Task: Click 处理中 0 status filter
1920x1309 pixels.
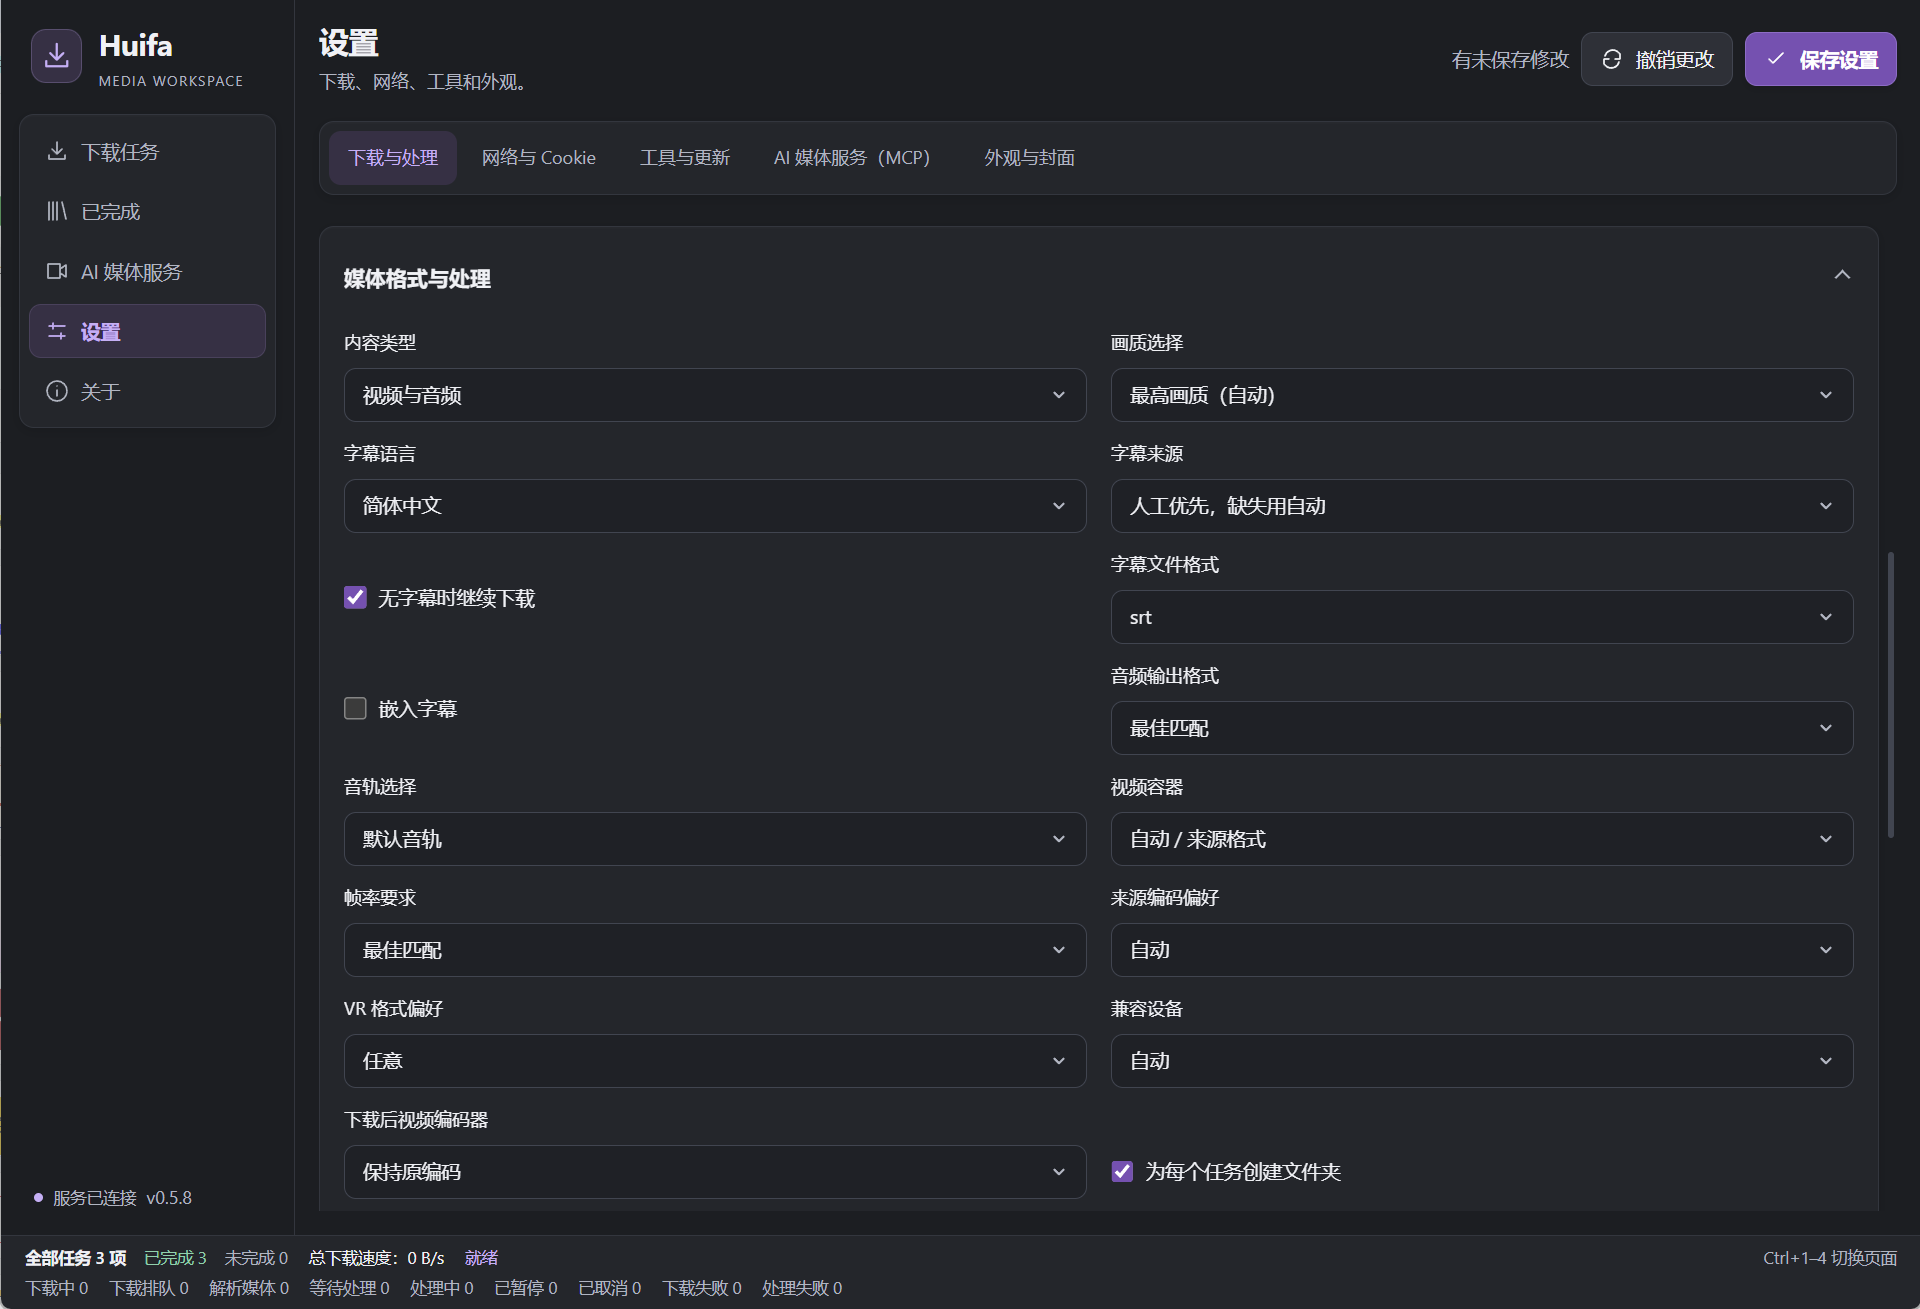Action: pos(442,1288)
